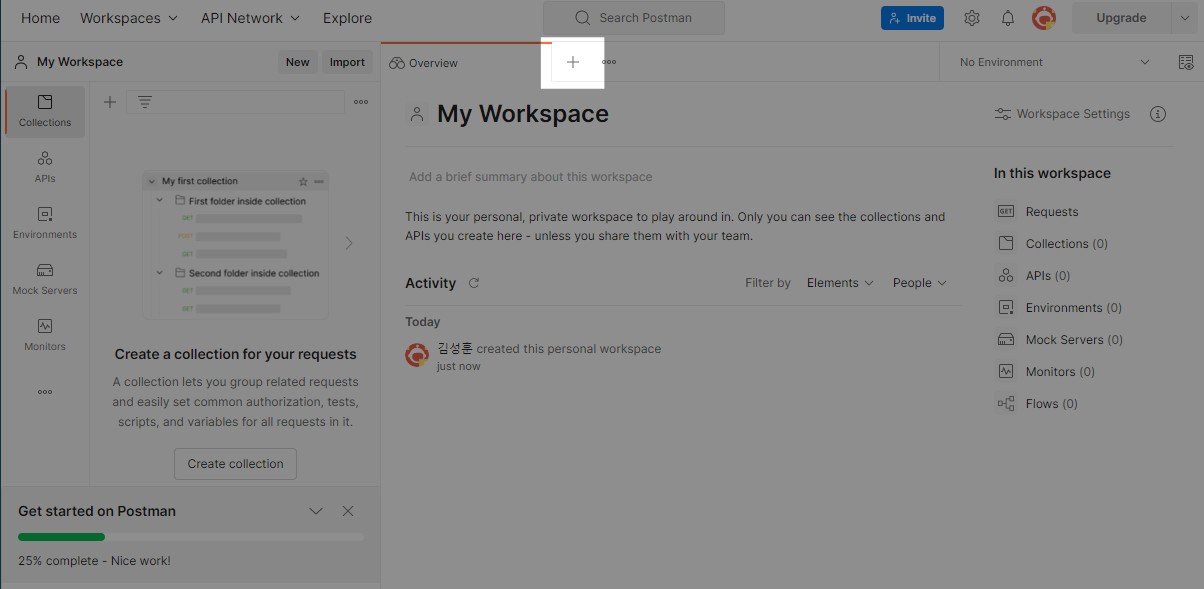Select the Collections sidebar icon

point(45,111)
